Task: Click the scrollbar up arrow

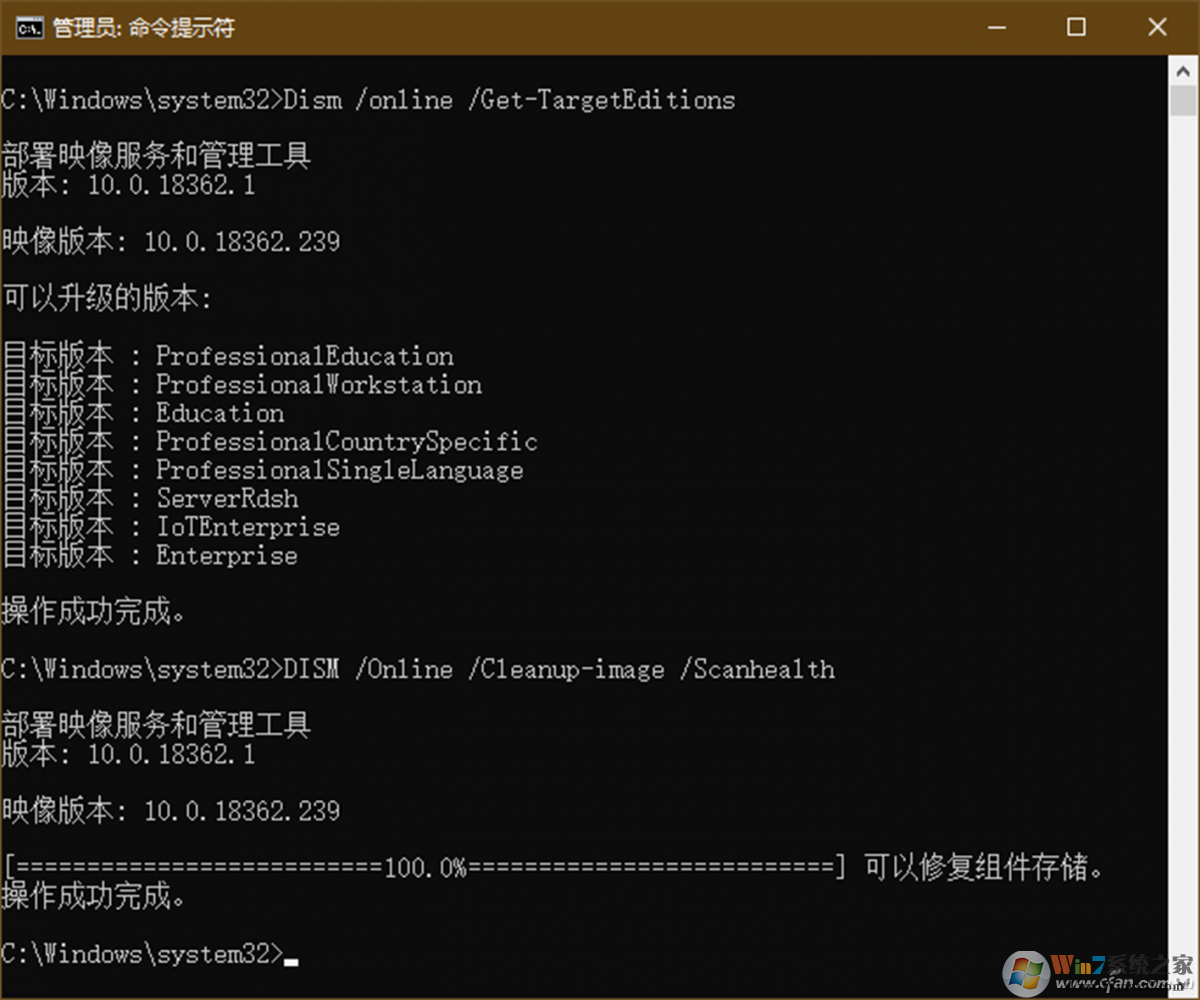Action: pyautogui.click(x=1182, y=71)
